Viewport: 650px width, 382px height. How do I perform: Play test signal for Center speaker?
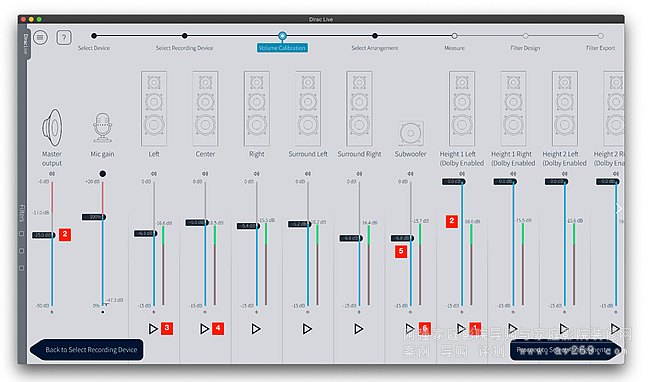(204, 329)
